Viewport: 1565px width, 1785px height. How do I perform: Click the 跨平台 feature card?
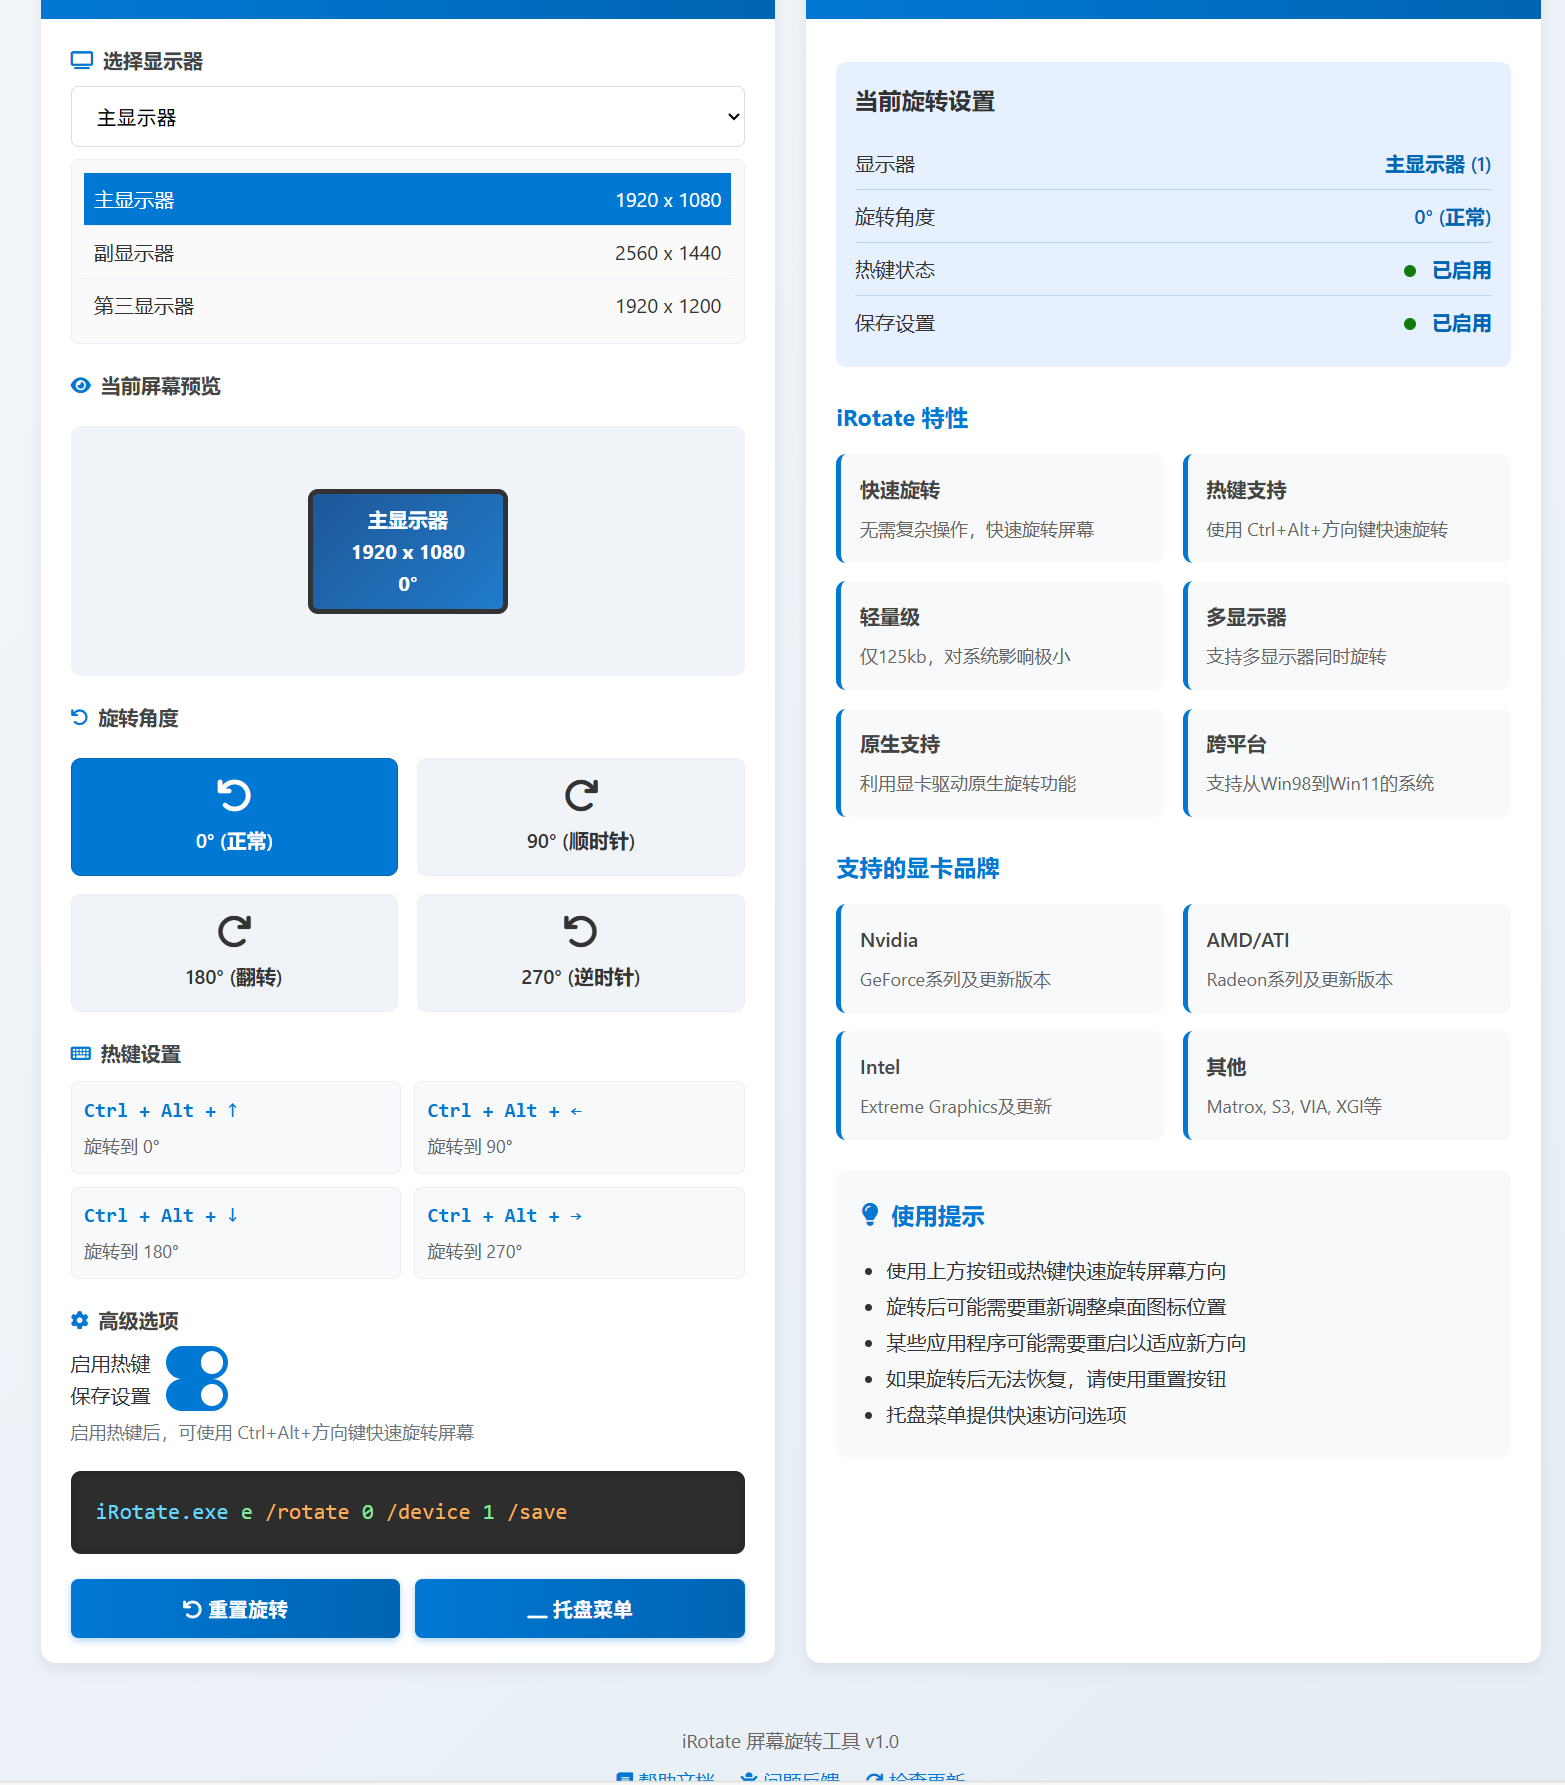point(1347,762)
